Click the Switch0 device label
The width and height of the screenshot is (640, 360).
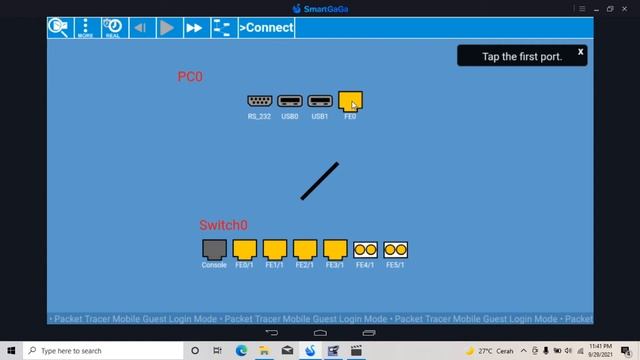coord(223,225)
